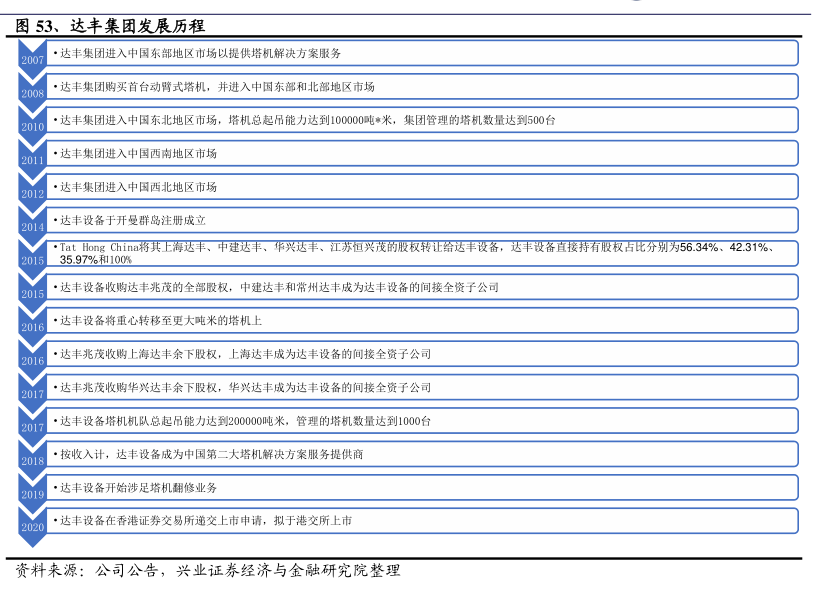This screenshot has width=821, height=590.
Task: Select the 2016 label beside the '收购上海达丰余下股权' row
Action: click(x=32, y=361)
